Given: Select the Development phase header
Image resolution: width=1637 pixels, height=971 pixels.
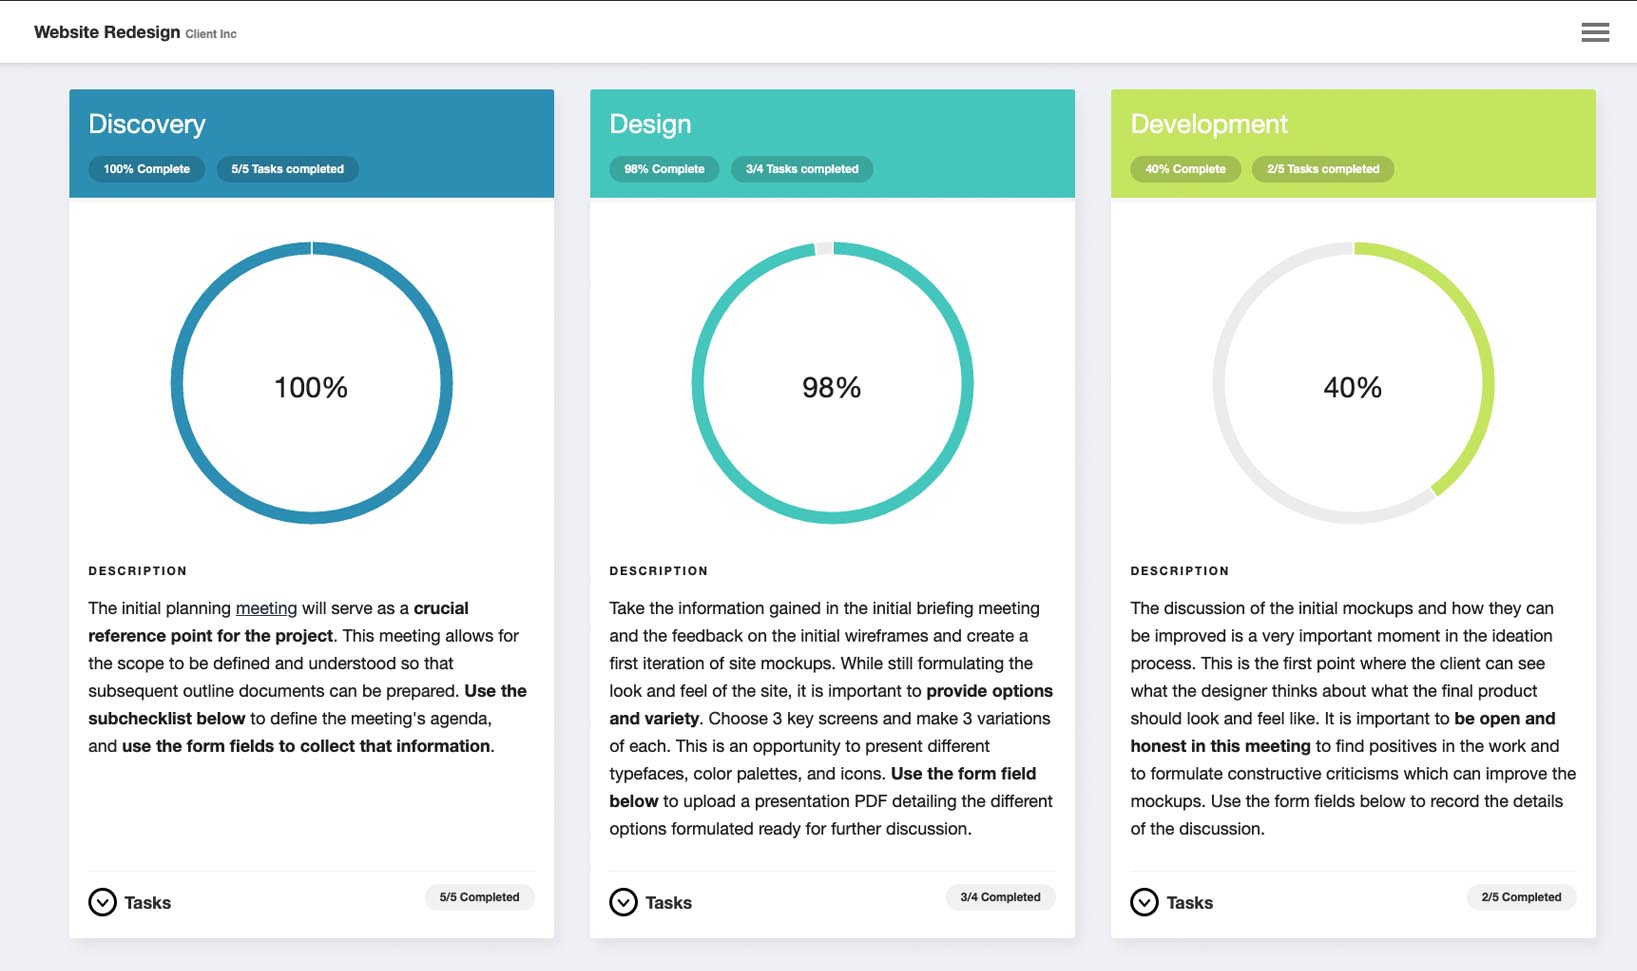Looking at the screenshot, I should [x=1208, y=123].
